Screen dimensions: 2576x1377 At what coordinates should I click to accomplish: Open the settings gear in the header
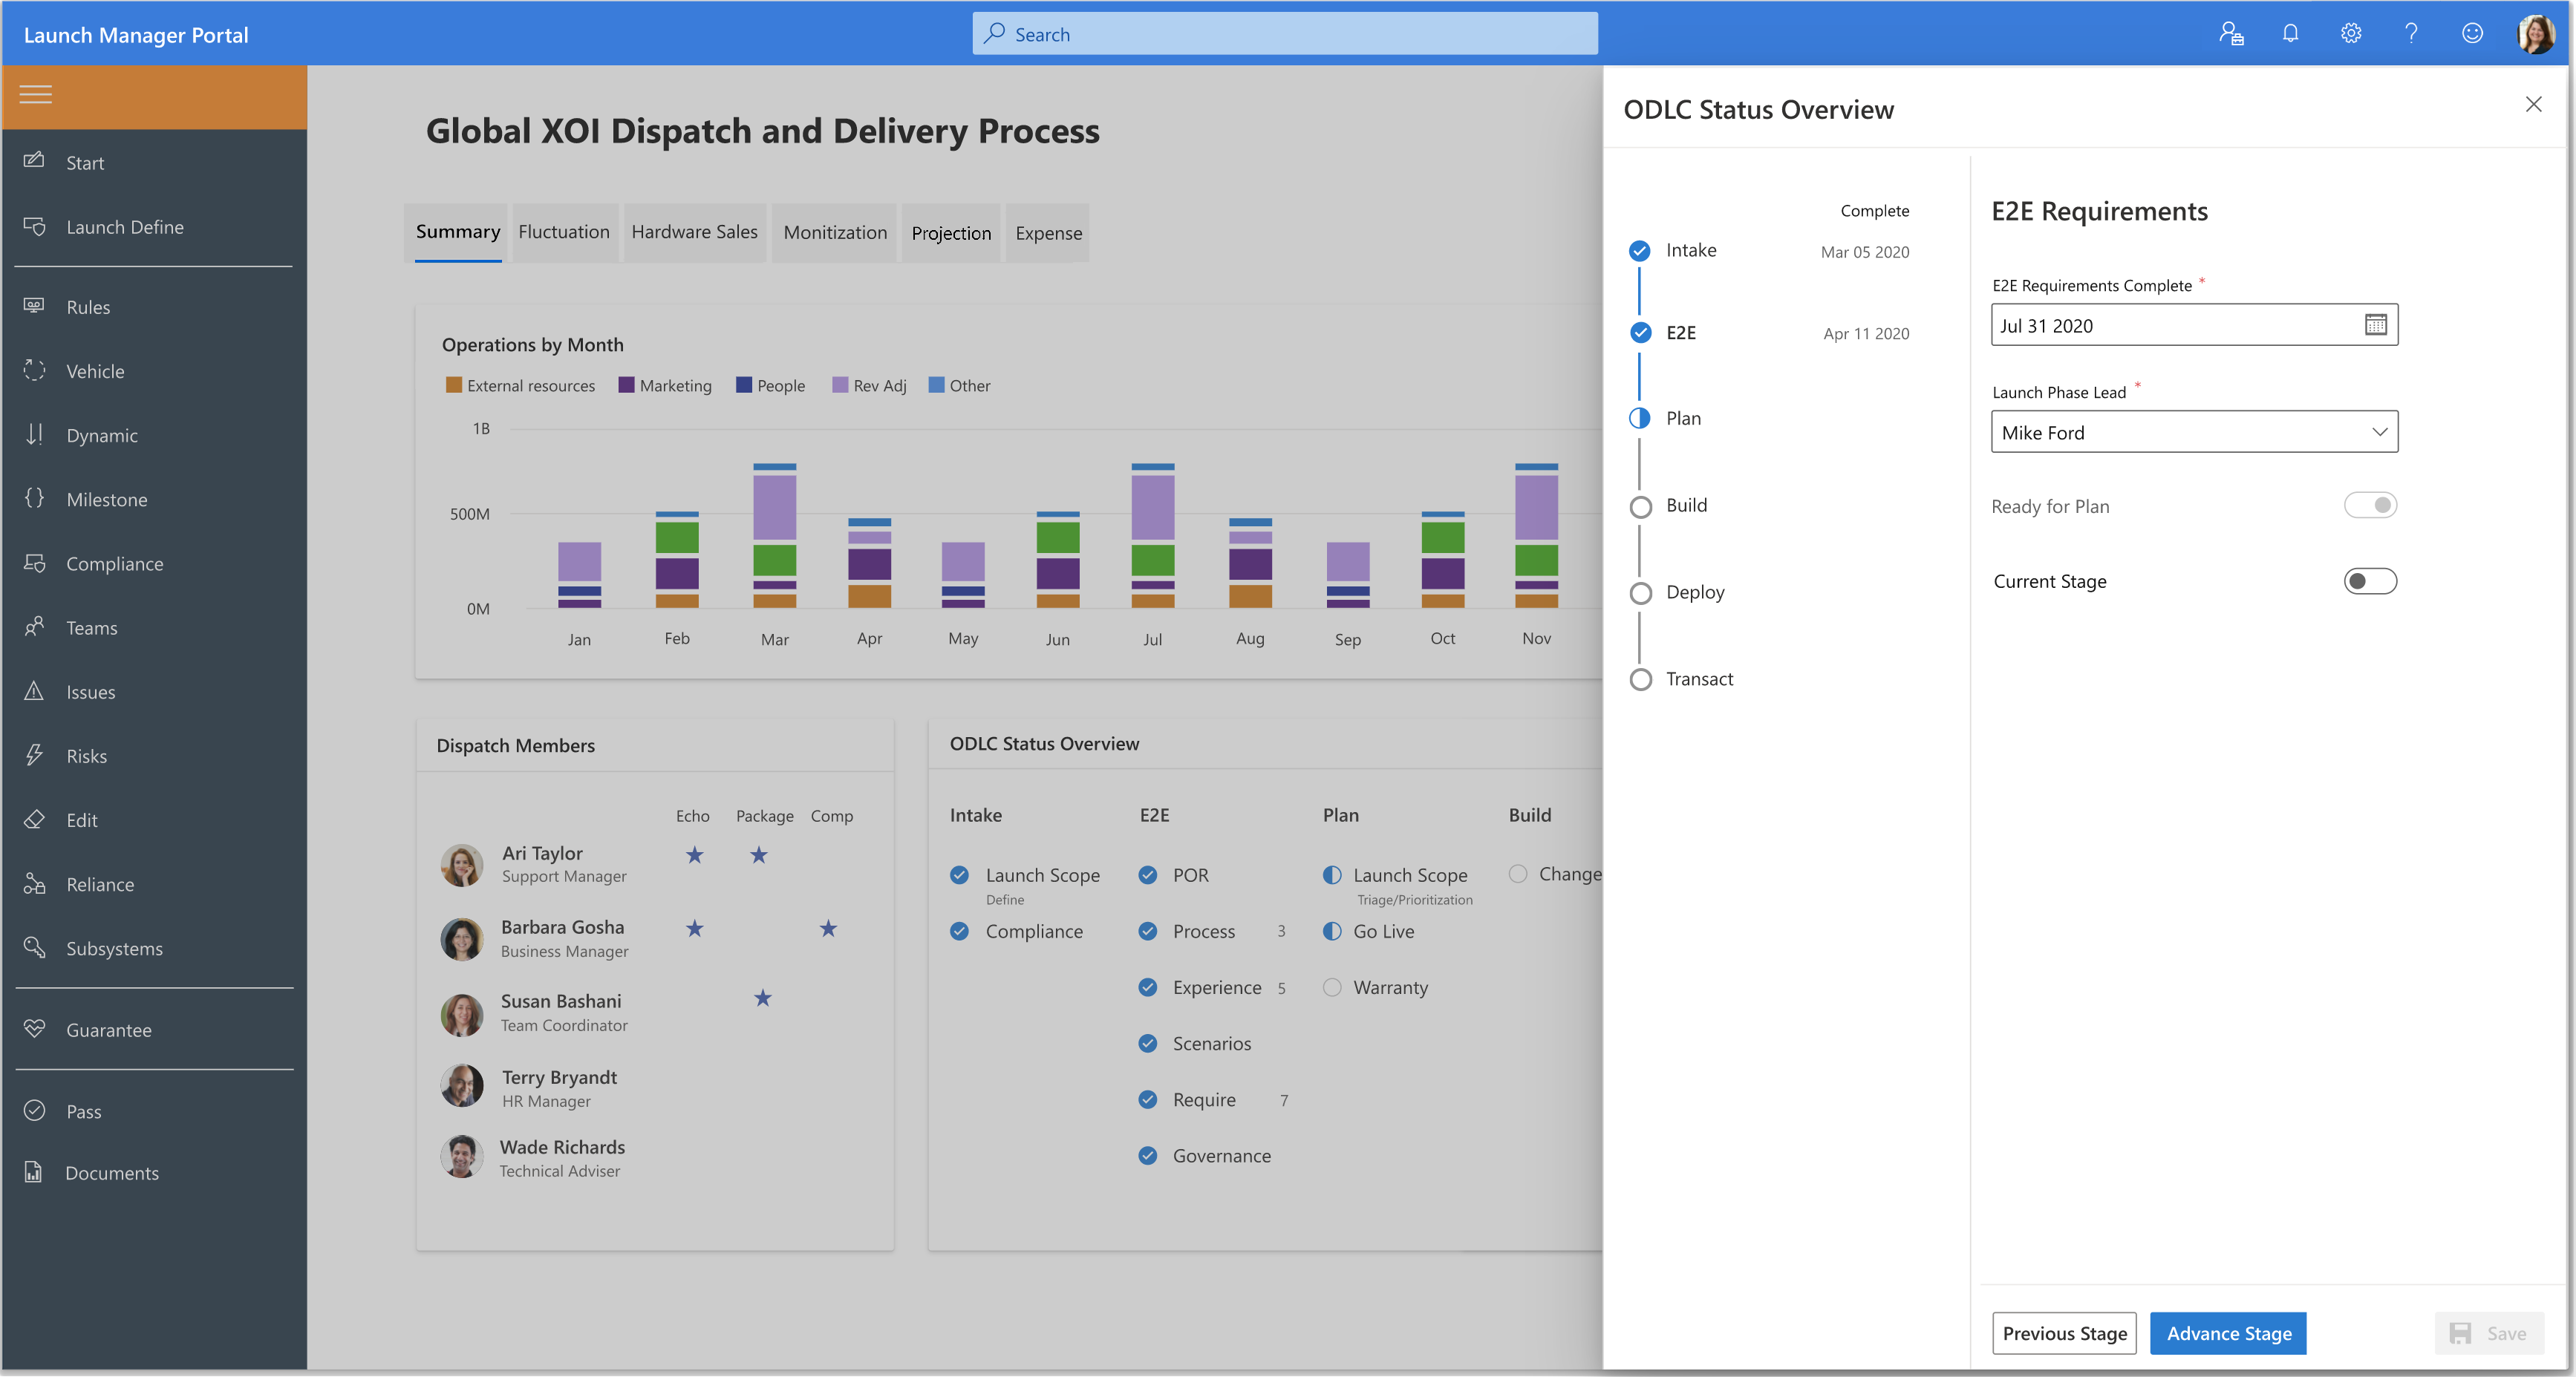[x=2351, y=34]
